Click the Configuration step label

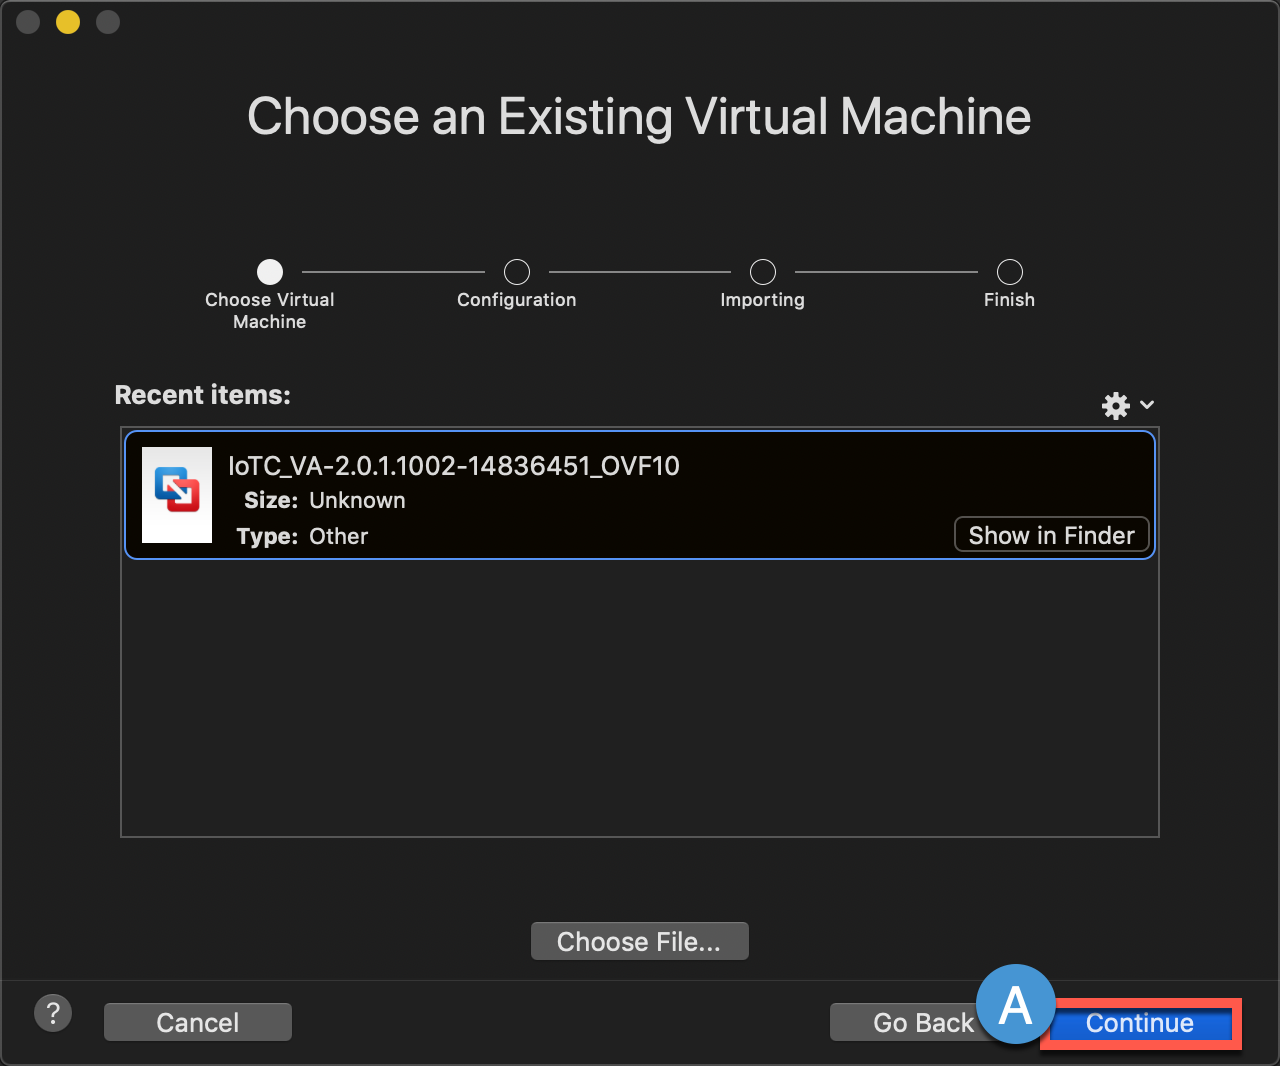[516, 300]
